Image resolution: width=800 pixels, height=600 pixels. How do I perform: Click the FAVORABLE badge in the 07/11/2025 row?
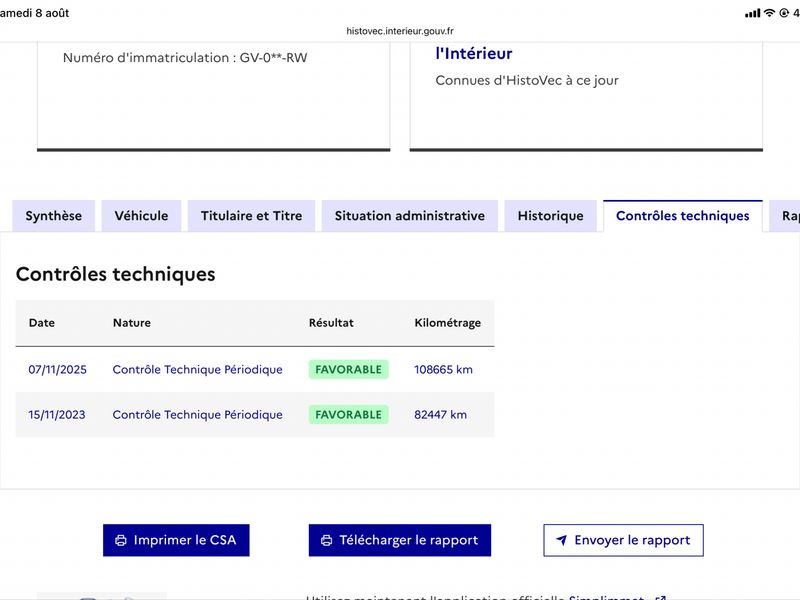pos(348,369)
